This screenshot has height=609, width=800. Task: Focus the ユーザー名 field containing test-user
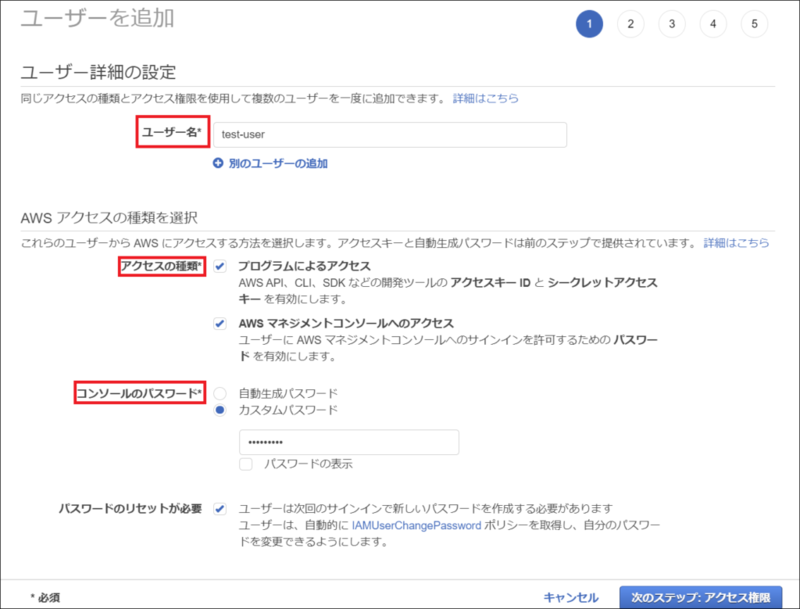(390, 135)
